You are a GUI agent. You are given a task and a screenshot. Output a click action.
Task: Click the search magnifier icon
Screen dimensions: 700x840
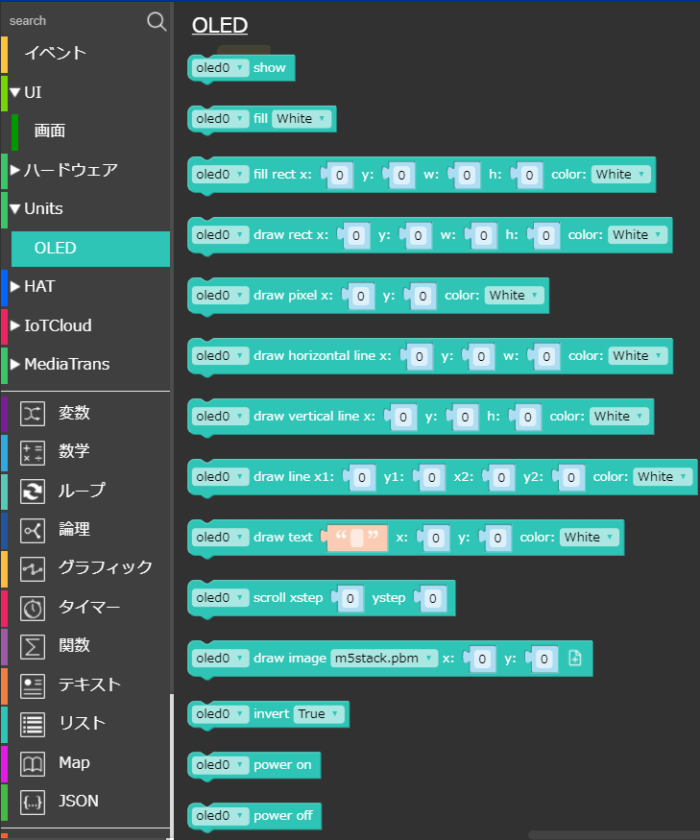point(156,21)
